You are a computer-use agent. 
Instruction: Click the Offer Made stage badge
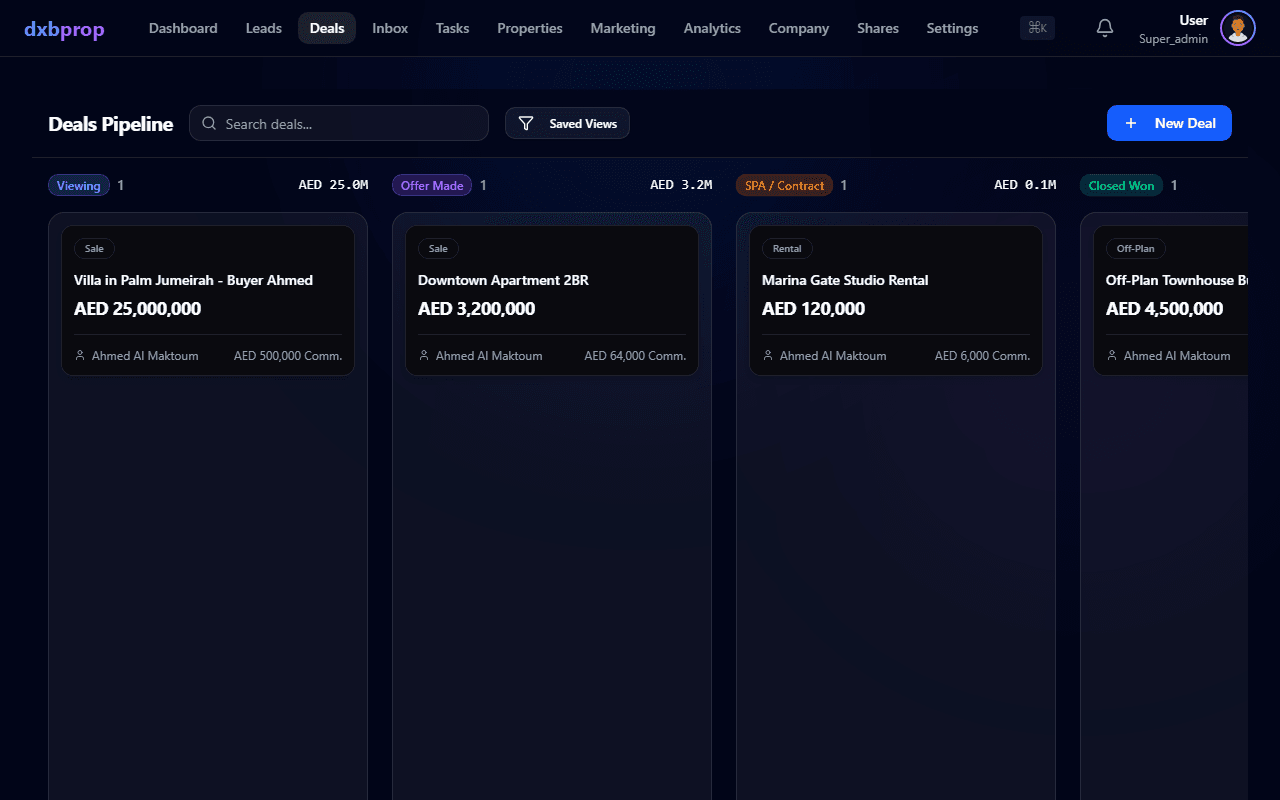point(432,185)
